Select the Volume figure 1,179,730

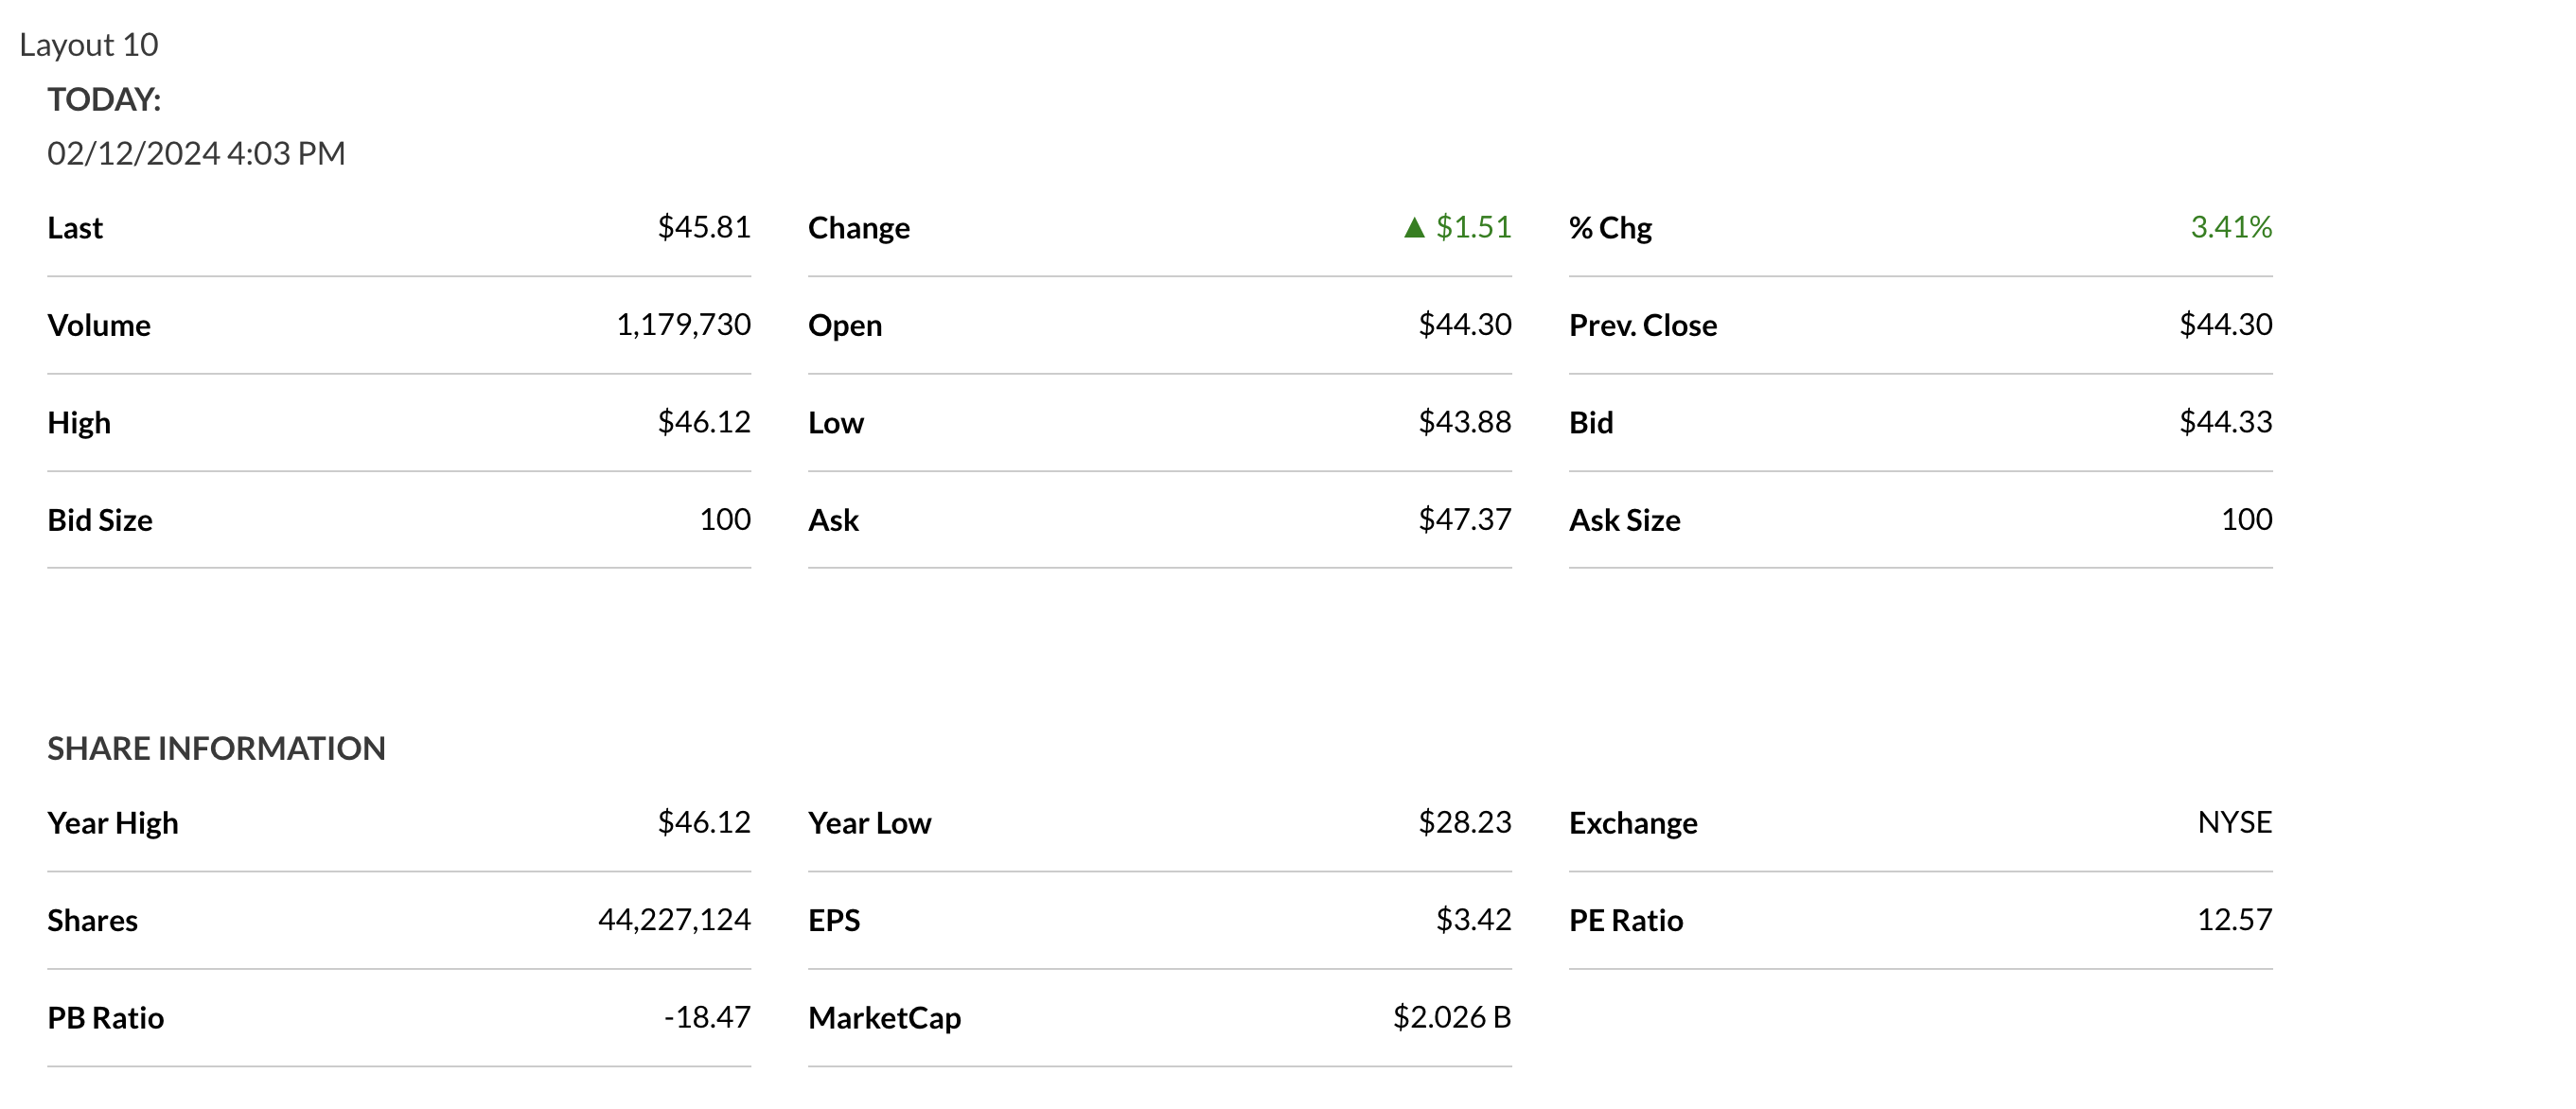[683, 324]
